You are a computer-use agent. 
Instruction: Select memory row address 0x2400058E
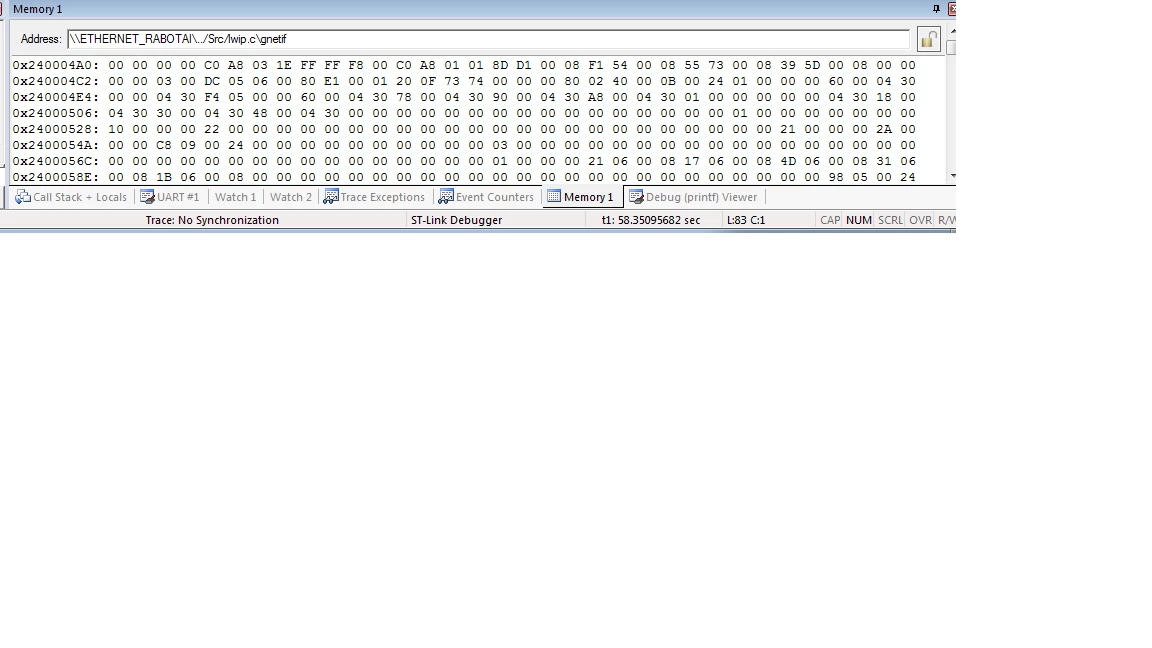56,177
